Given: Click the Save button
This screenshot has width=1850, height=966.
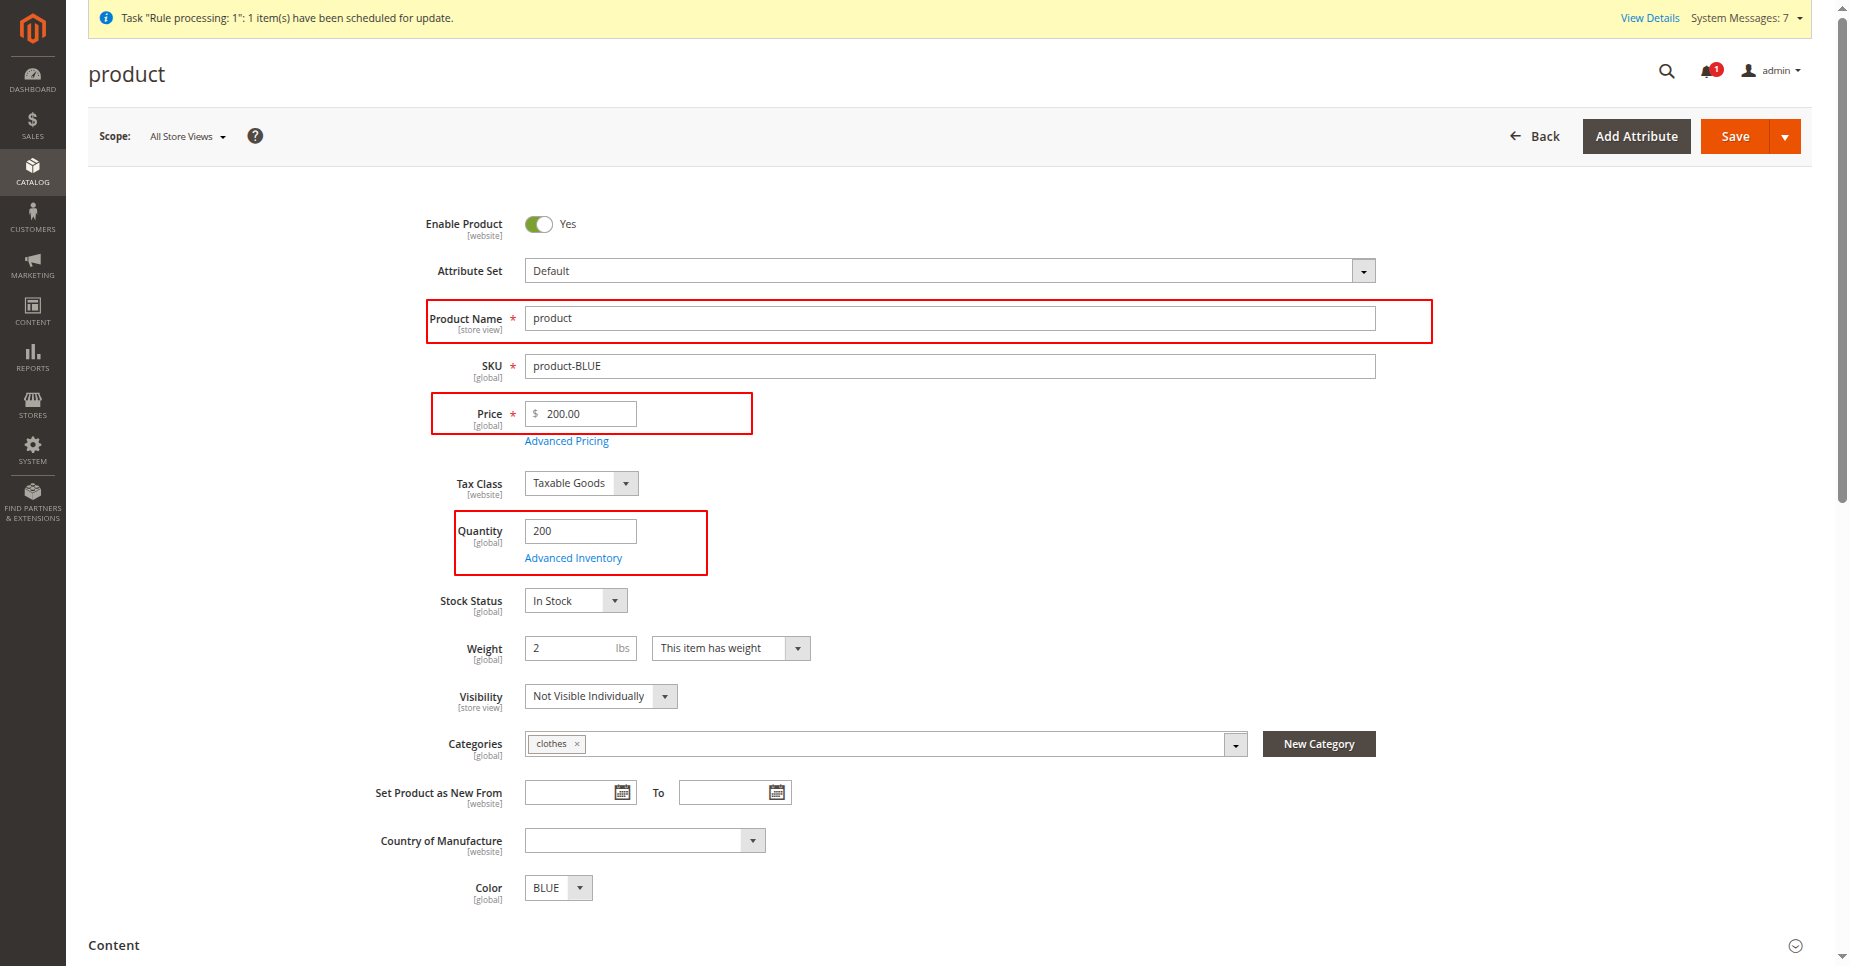Looking at the screenshot, I should tap(1735, 137).
